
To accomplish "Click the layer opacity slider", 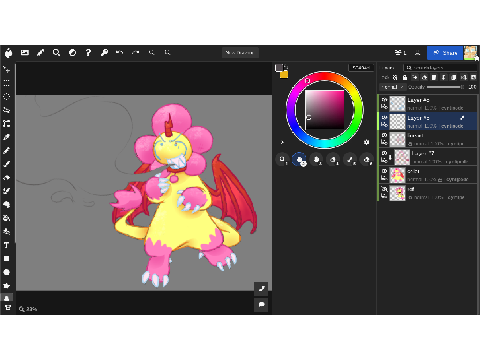I will click(x=445, y=87).
